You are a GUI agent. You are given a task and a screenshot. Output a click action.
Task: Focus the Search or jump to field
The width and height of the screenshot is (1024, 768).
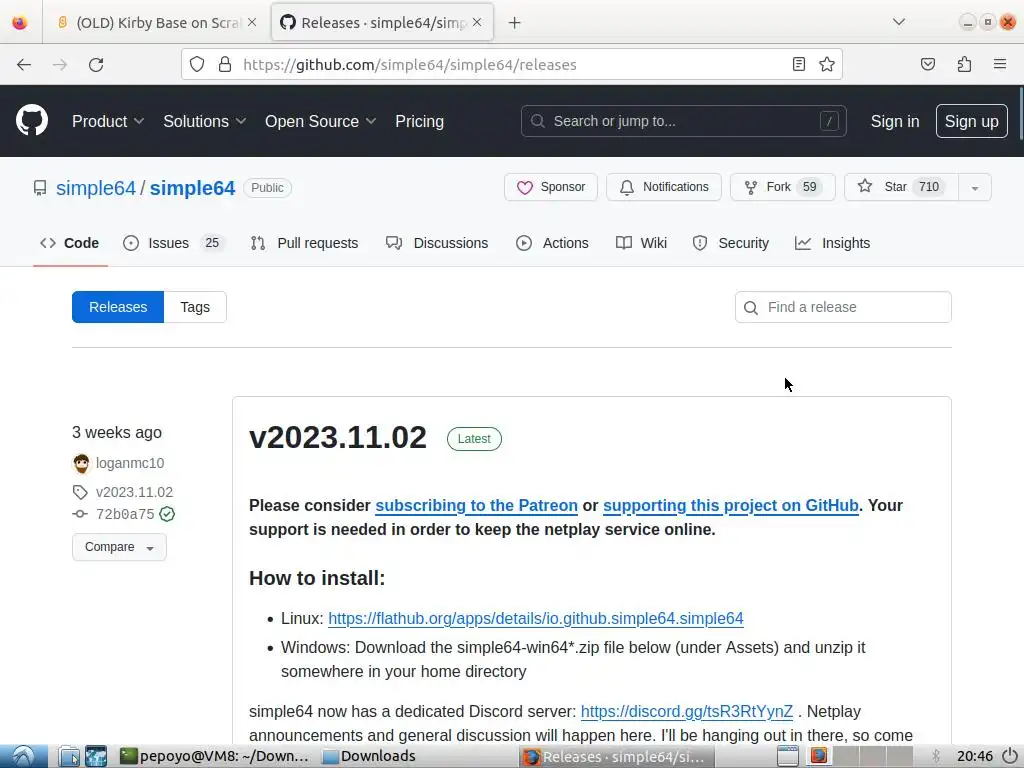click(684, 121)
